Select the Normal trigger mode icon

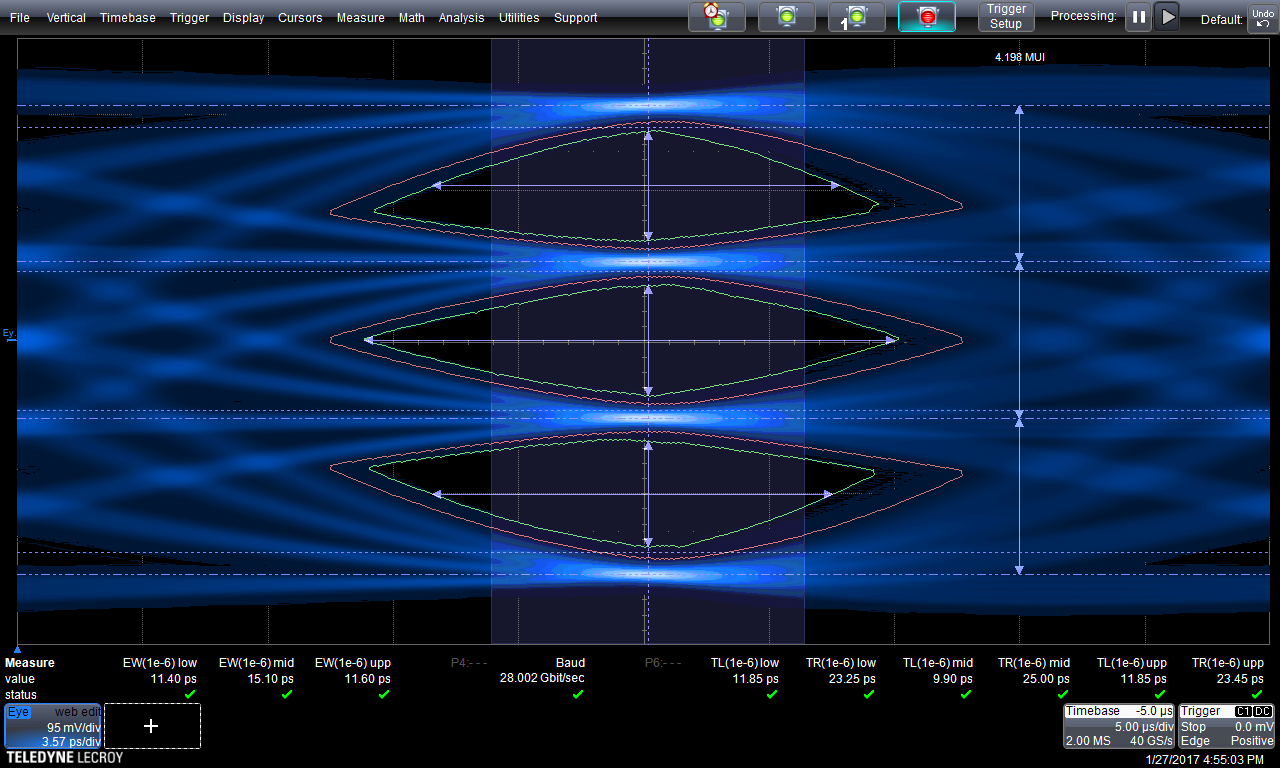[786, 17]
